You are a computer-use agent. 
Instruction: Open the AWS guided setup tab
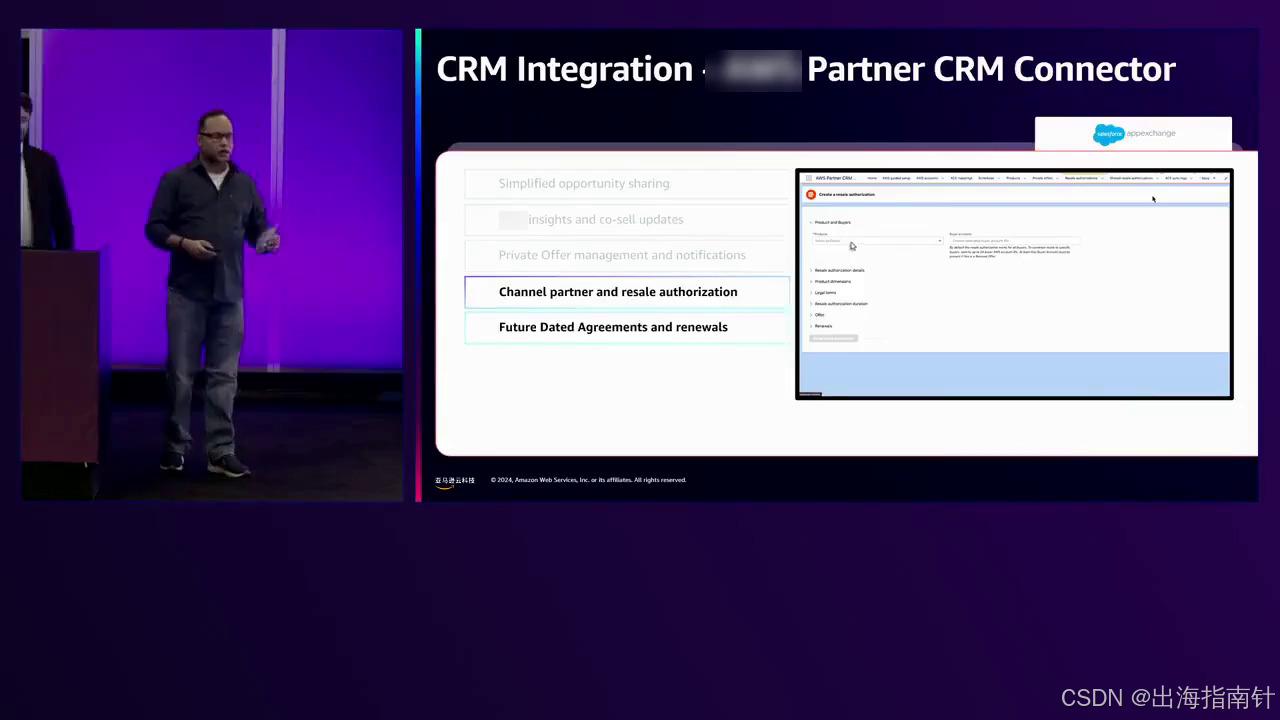pos(897,178)
